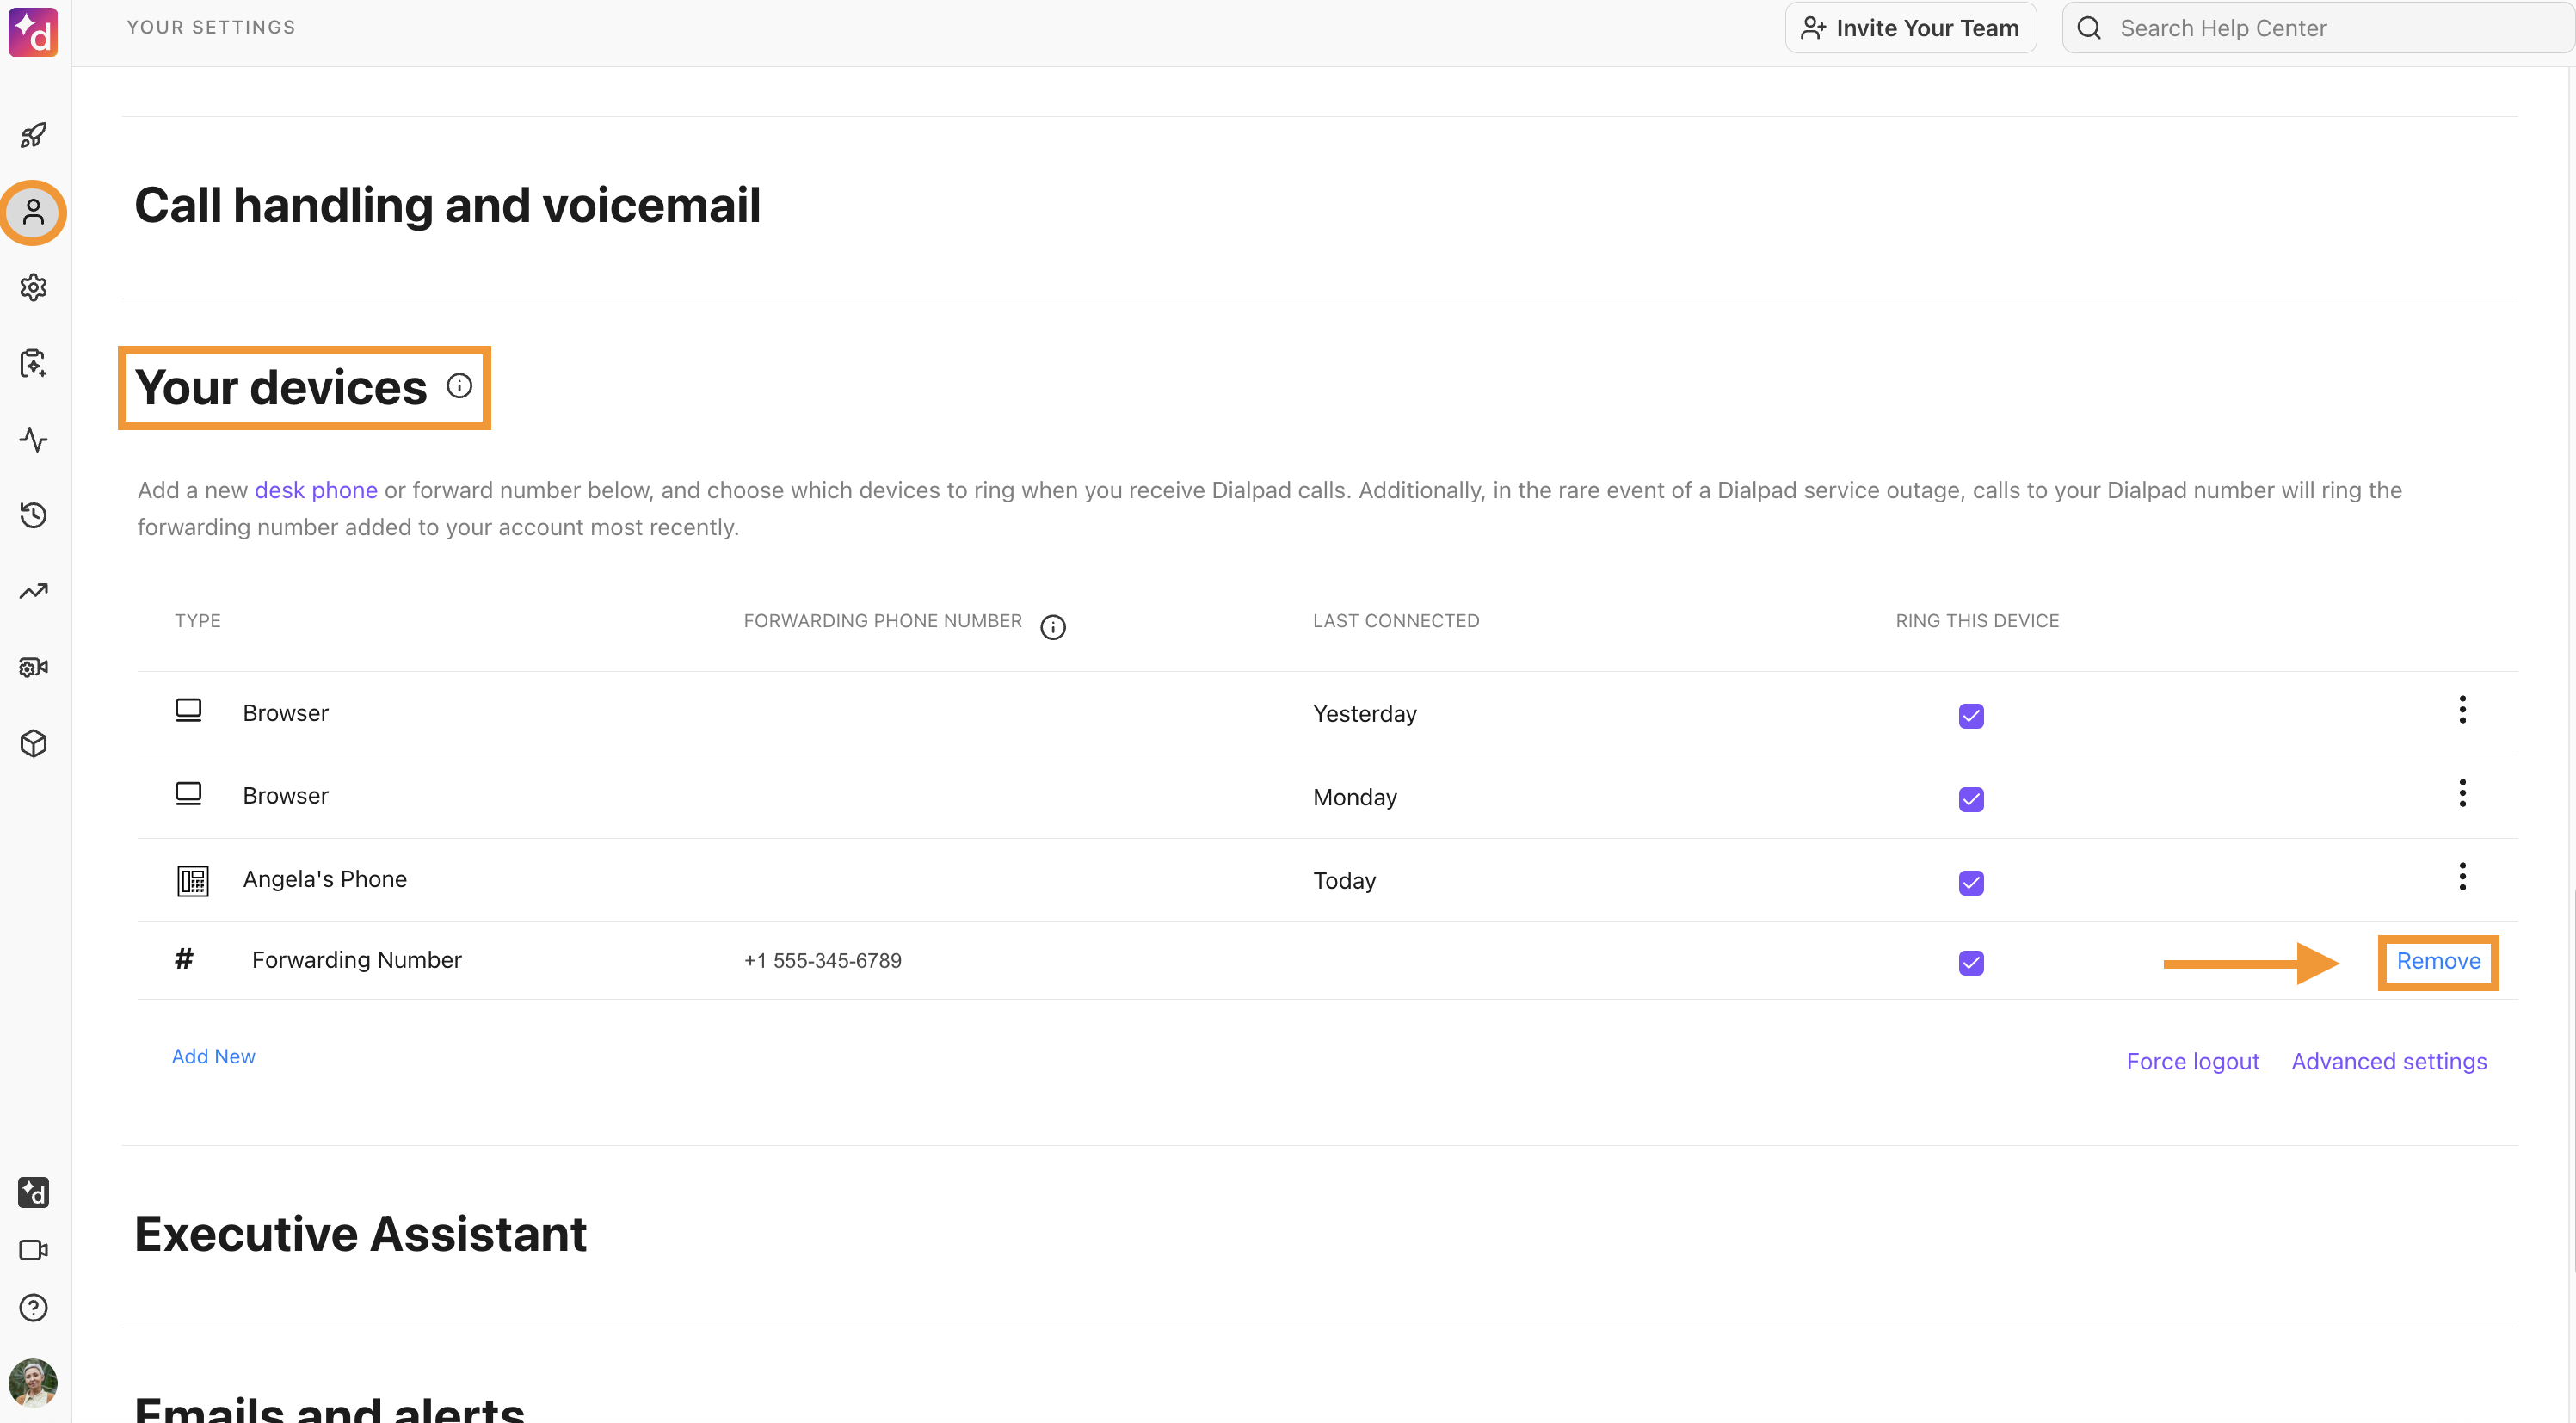Open the clipboard sparkle AI icon
This screenshot has height=1423, width=2576.
click(33, 363)
